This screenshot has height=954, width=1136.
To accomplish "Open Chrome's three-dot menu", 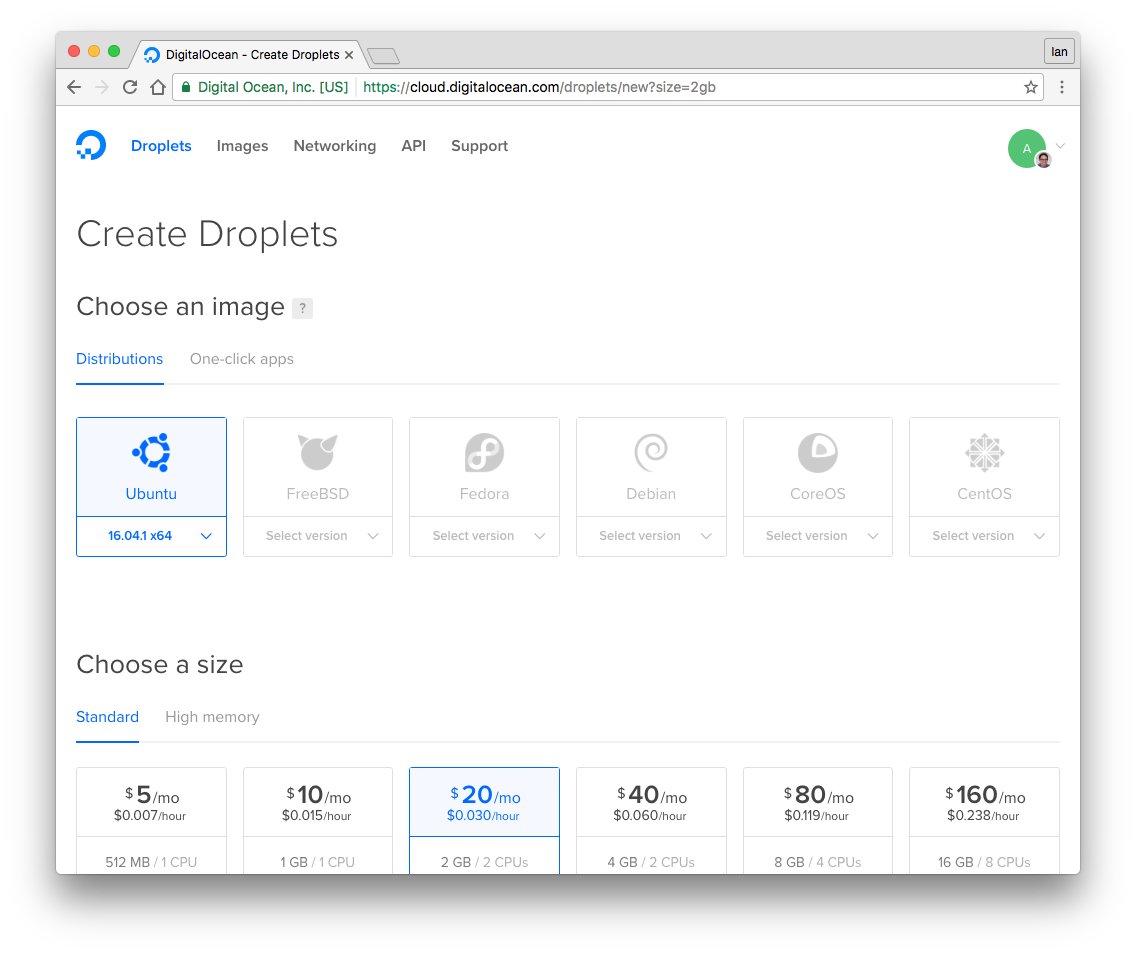I will click(x=1061, y=88).
